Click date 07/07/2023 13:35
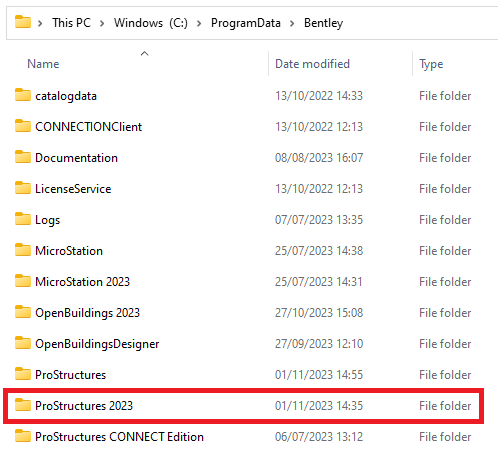 point(319,220)
